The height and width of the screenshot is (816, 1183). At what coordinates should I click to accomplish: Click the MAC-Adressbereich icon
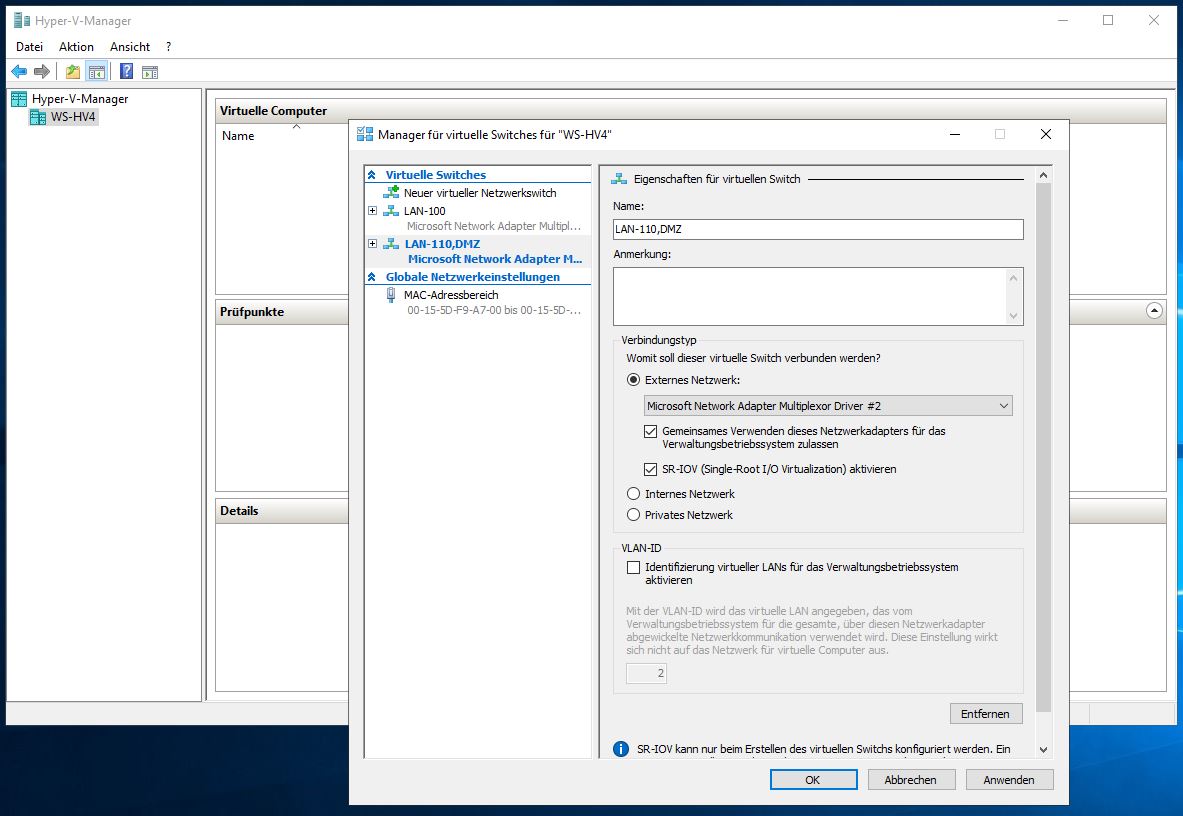390,295
